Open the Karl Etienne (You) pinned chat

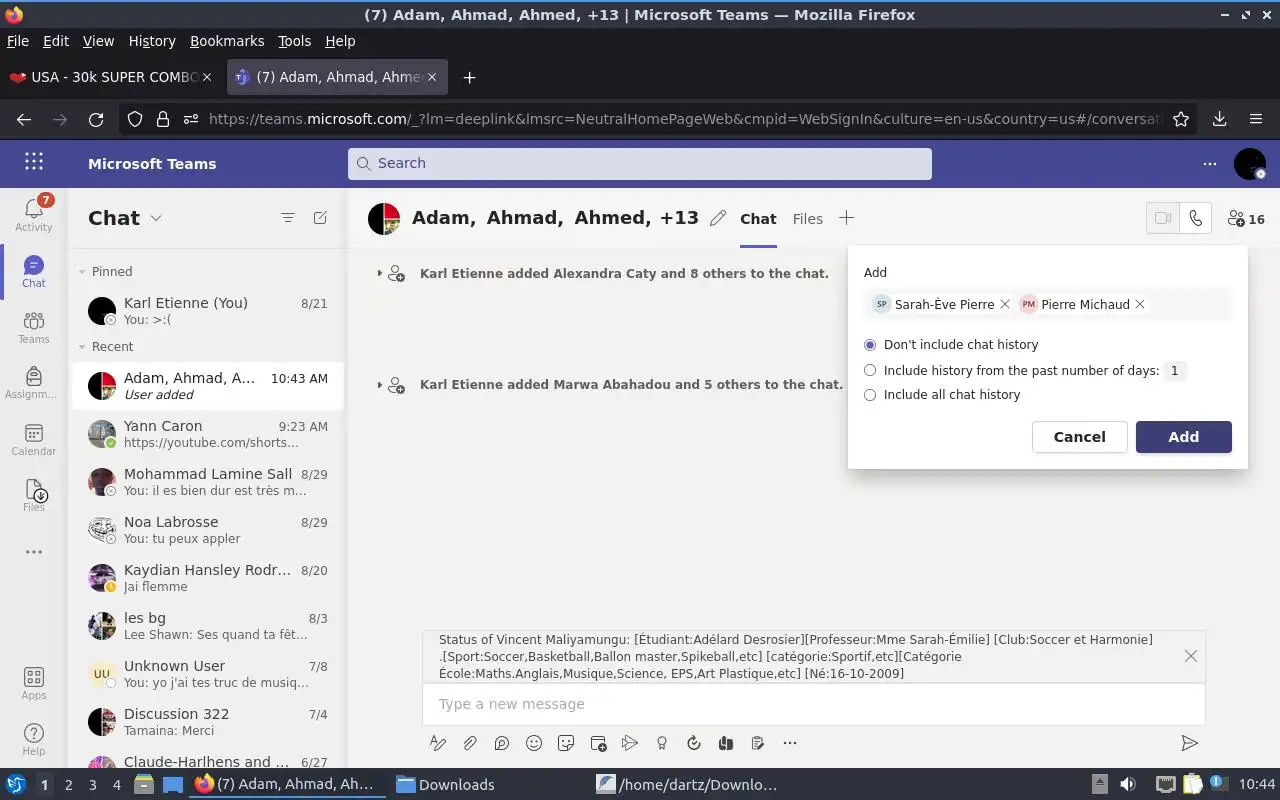click(x=207, y=311)
